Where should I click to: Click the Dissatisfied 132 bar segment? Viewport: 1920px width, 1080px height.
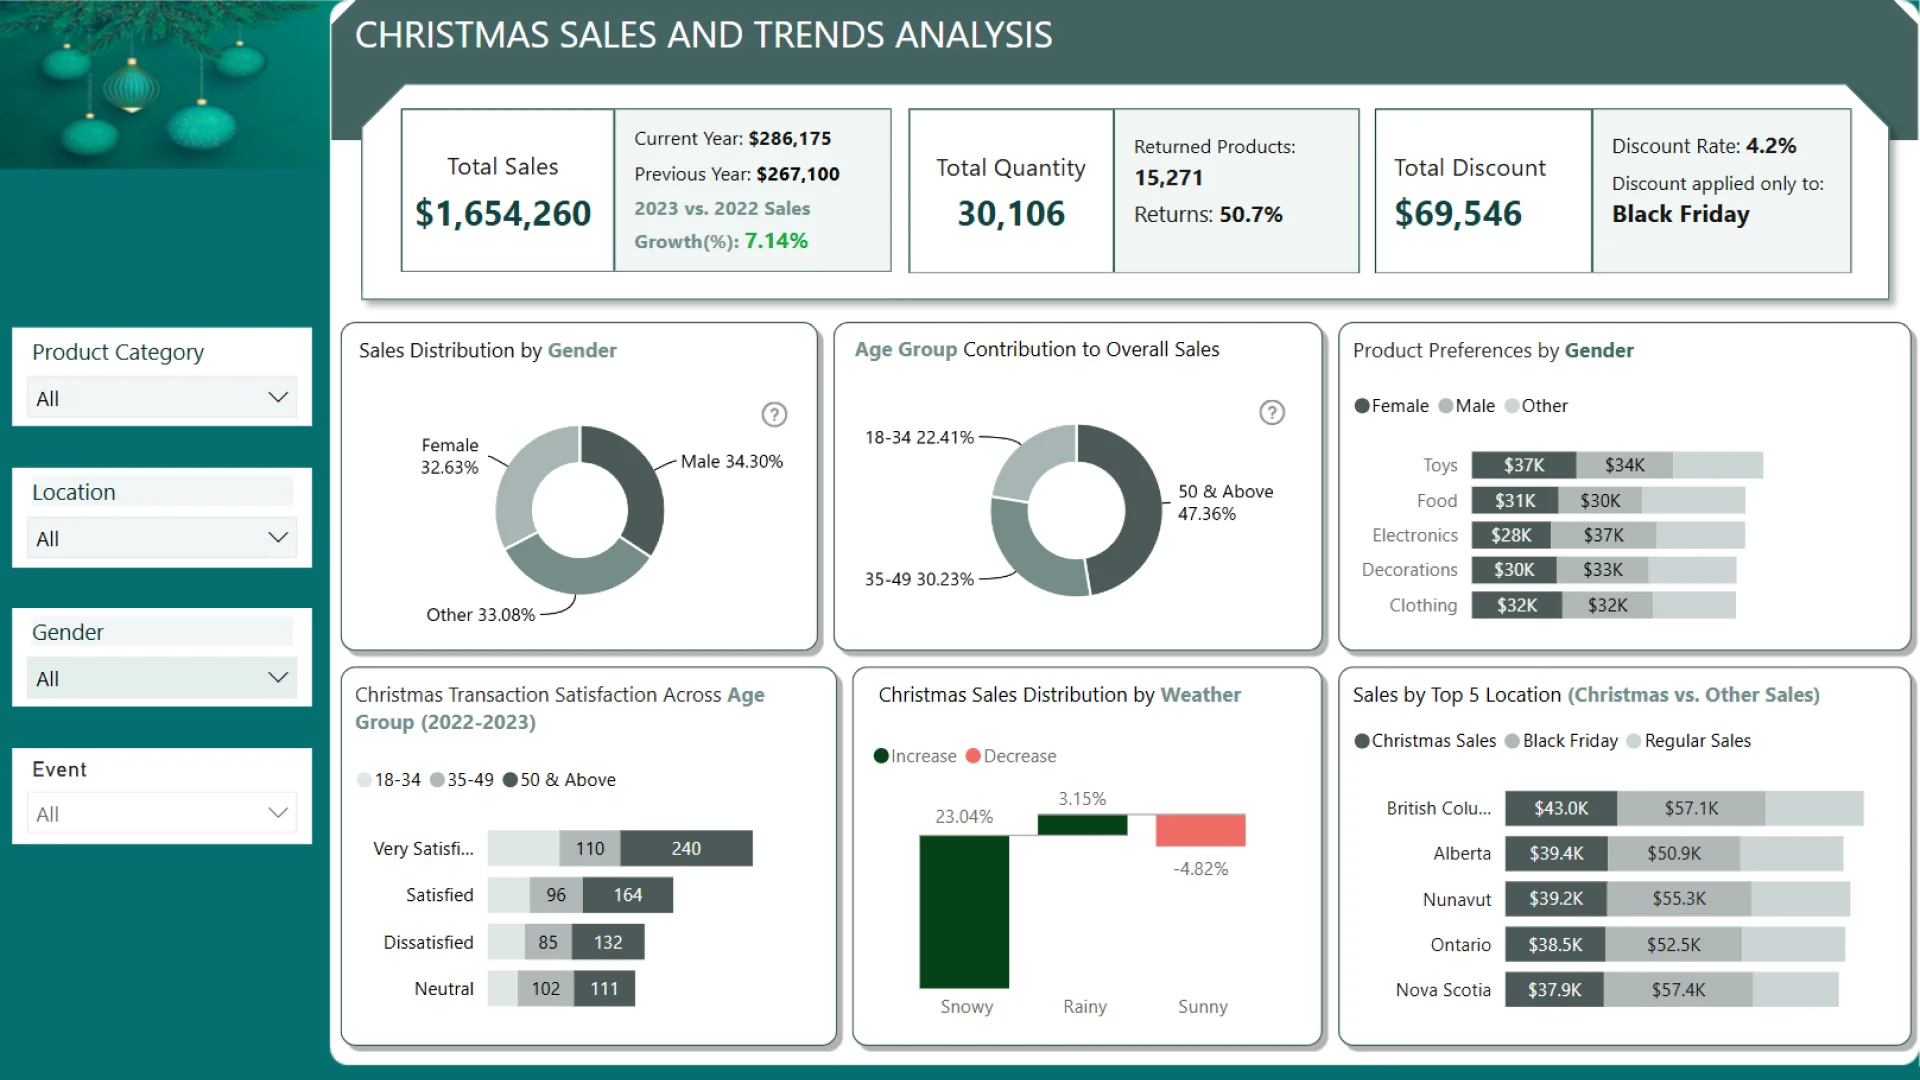(x=608, y=942)
